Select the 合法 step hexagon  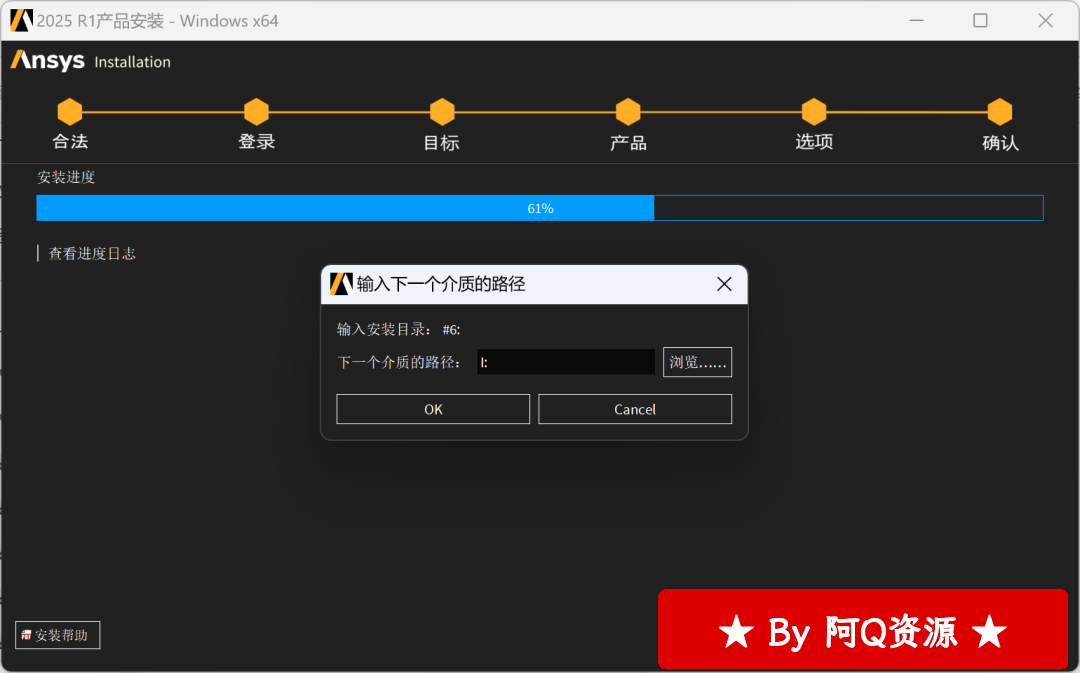click(70, 112)
